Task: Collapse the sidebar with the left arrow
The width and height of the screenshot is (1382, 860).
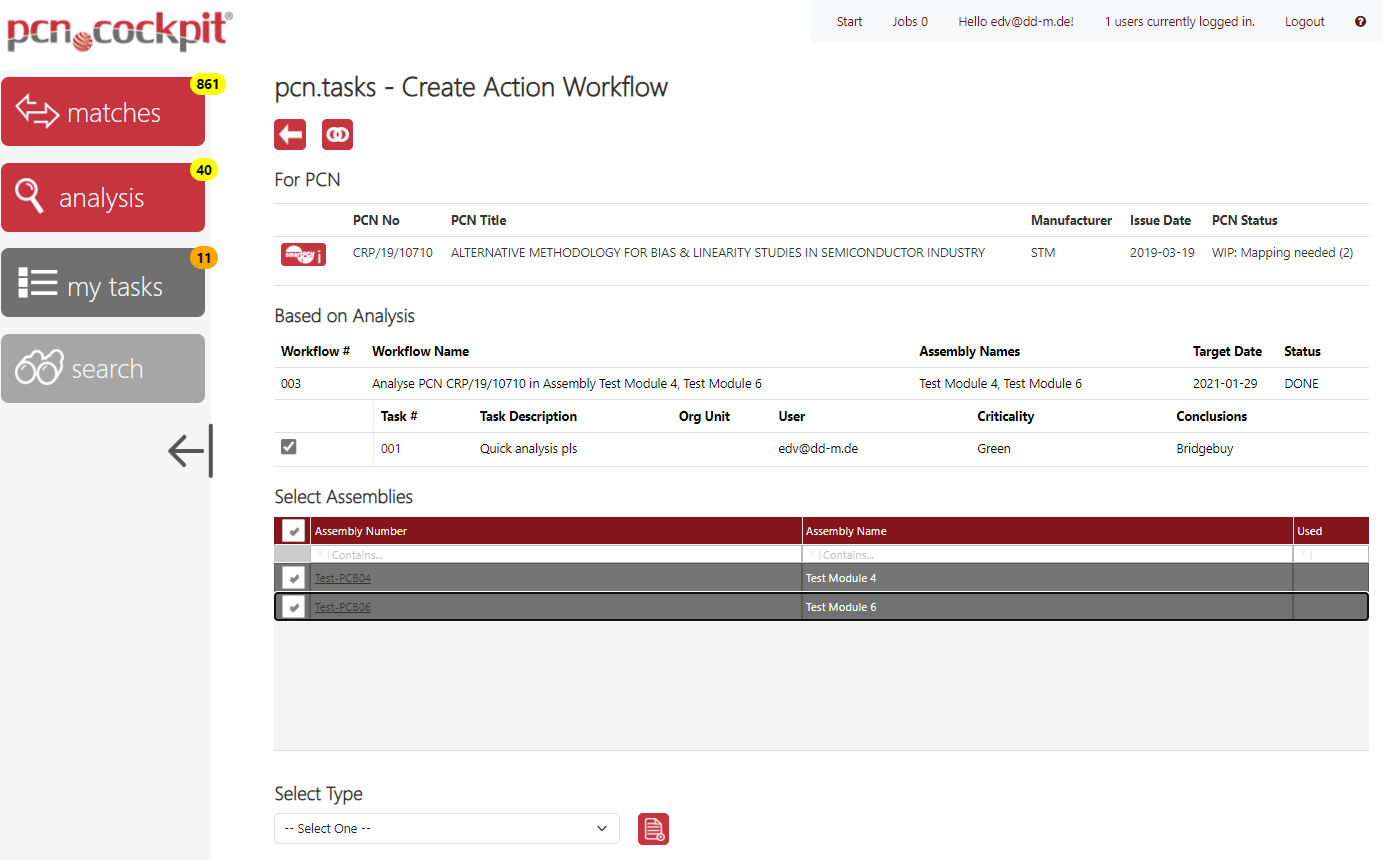Action: coord(189,451)
